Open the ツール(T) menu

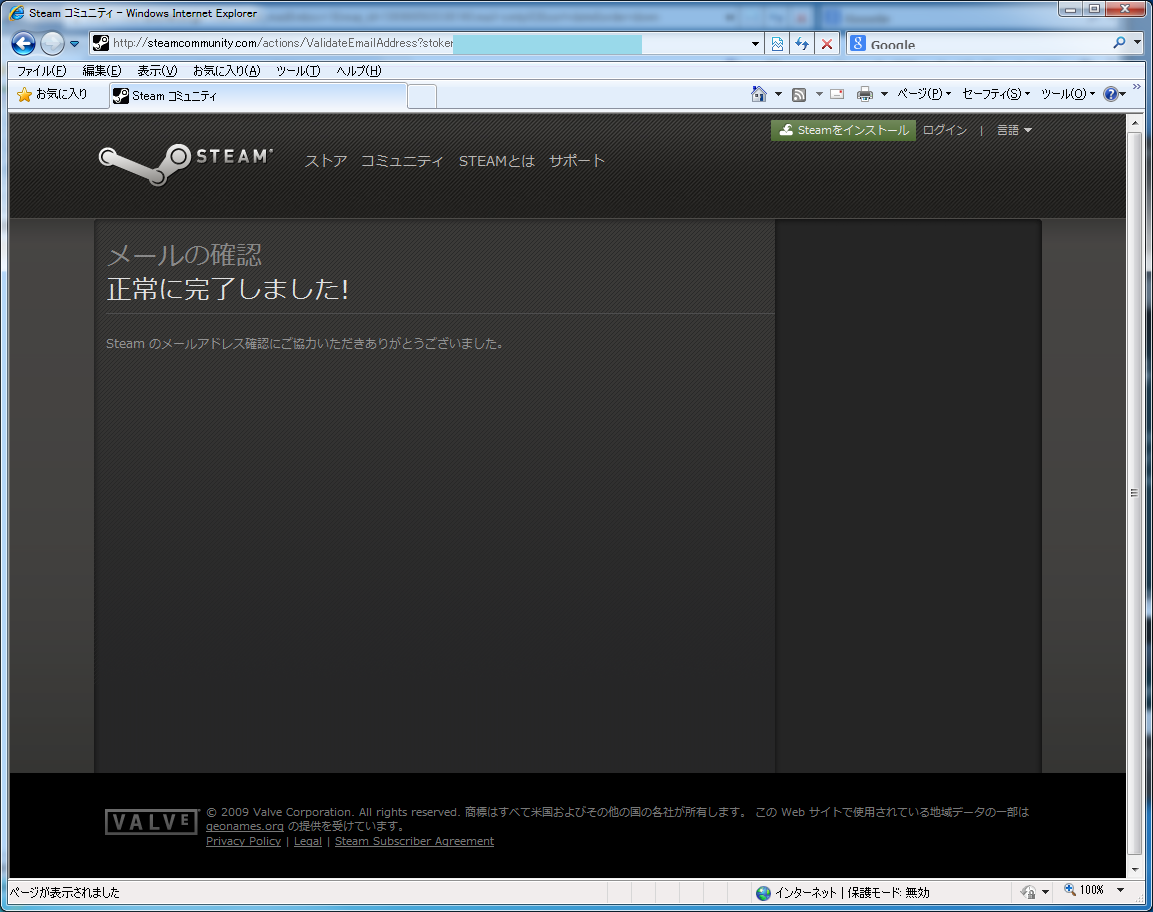click(298, 71)
